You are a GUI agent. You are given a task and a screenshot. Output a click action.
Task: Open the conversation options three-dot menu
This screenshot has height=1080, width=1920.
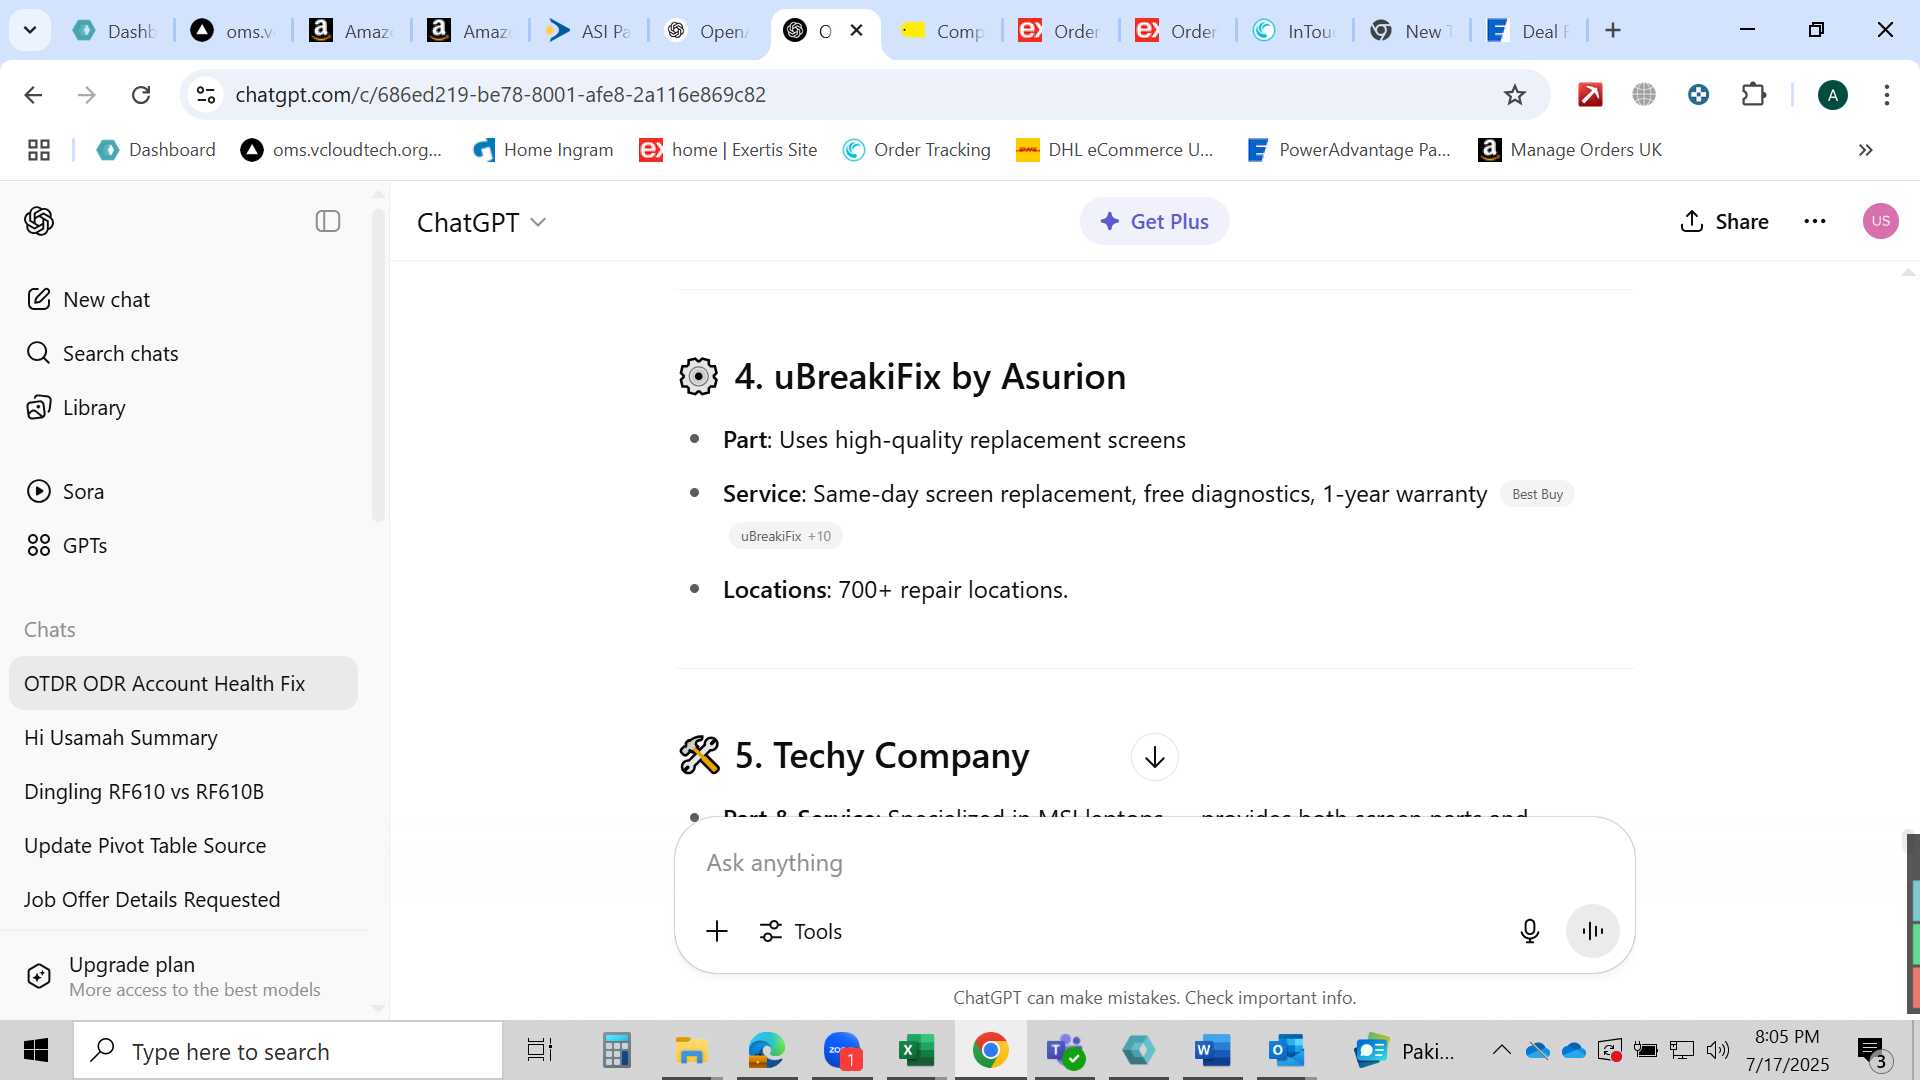click(1815, 221)
